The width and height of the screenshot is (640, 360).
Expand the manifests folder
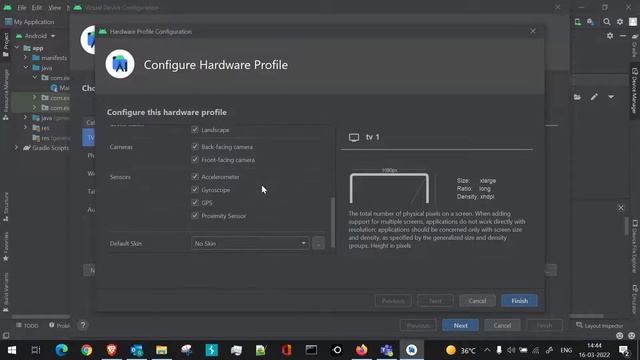pos(26,58)
